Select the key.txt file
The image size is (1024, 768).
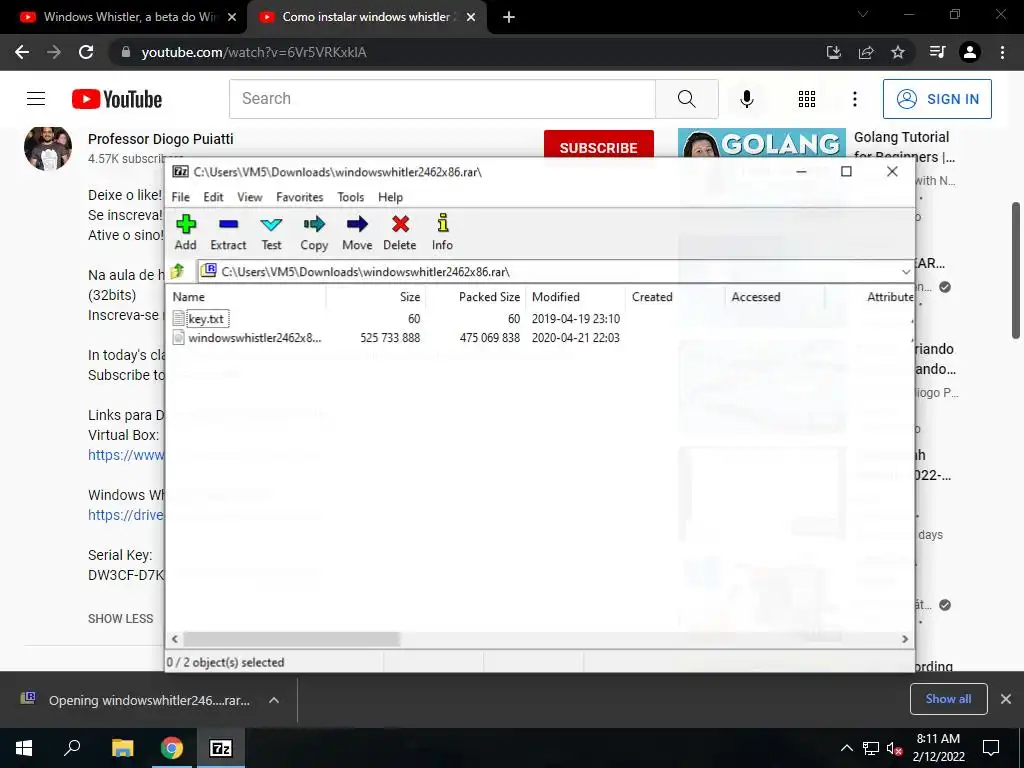206,319
